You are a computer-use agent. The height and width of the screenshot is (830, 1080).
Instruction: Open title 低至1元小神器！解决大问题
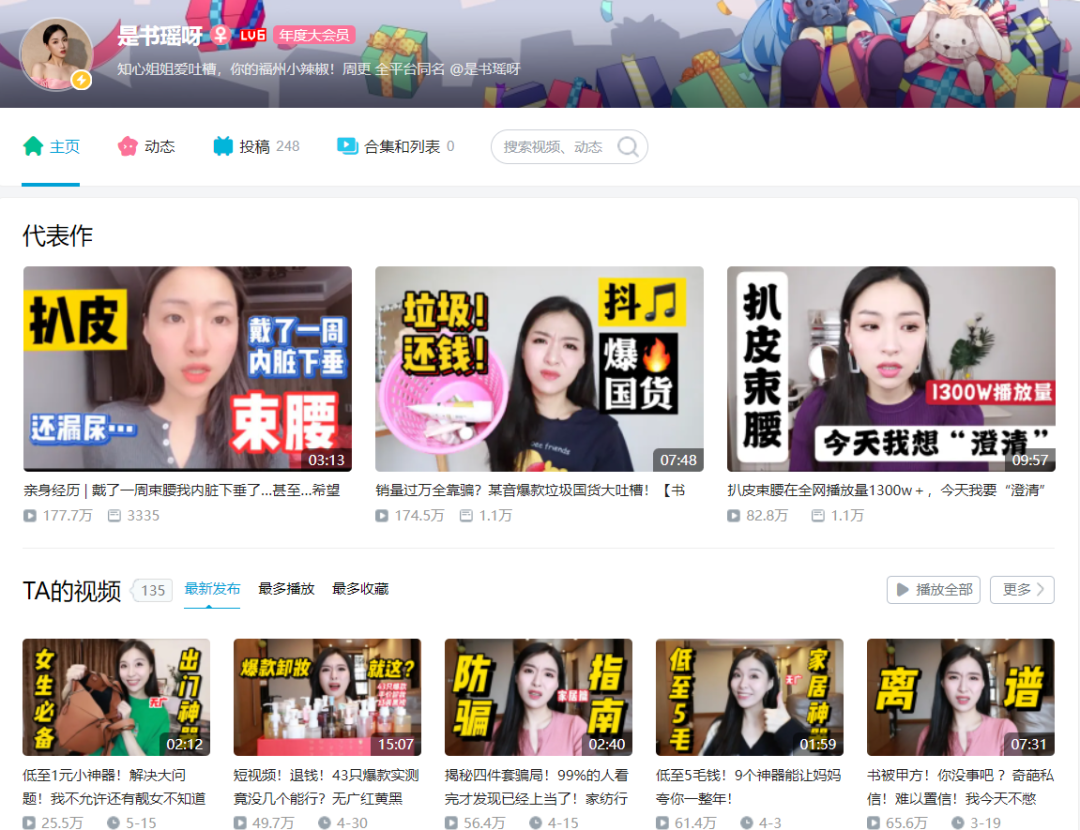(114, 787)
